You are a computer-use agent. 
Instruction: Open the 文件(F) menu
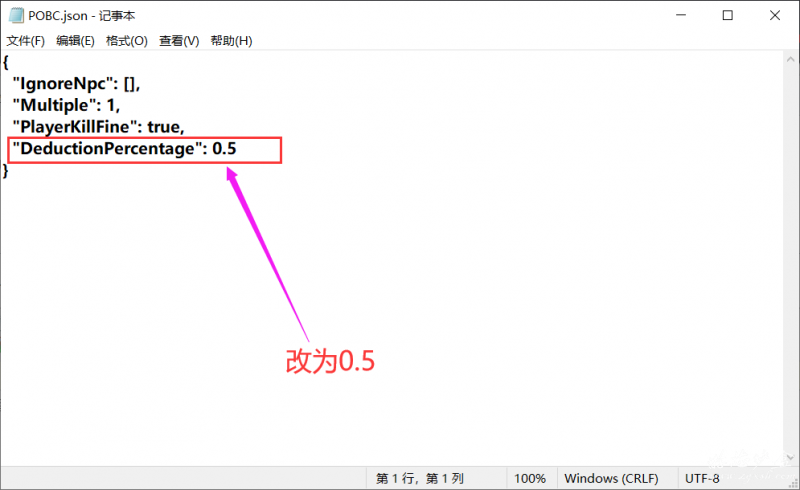coord(26,41)
